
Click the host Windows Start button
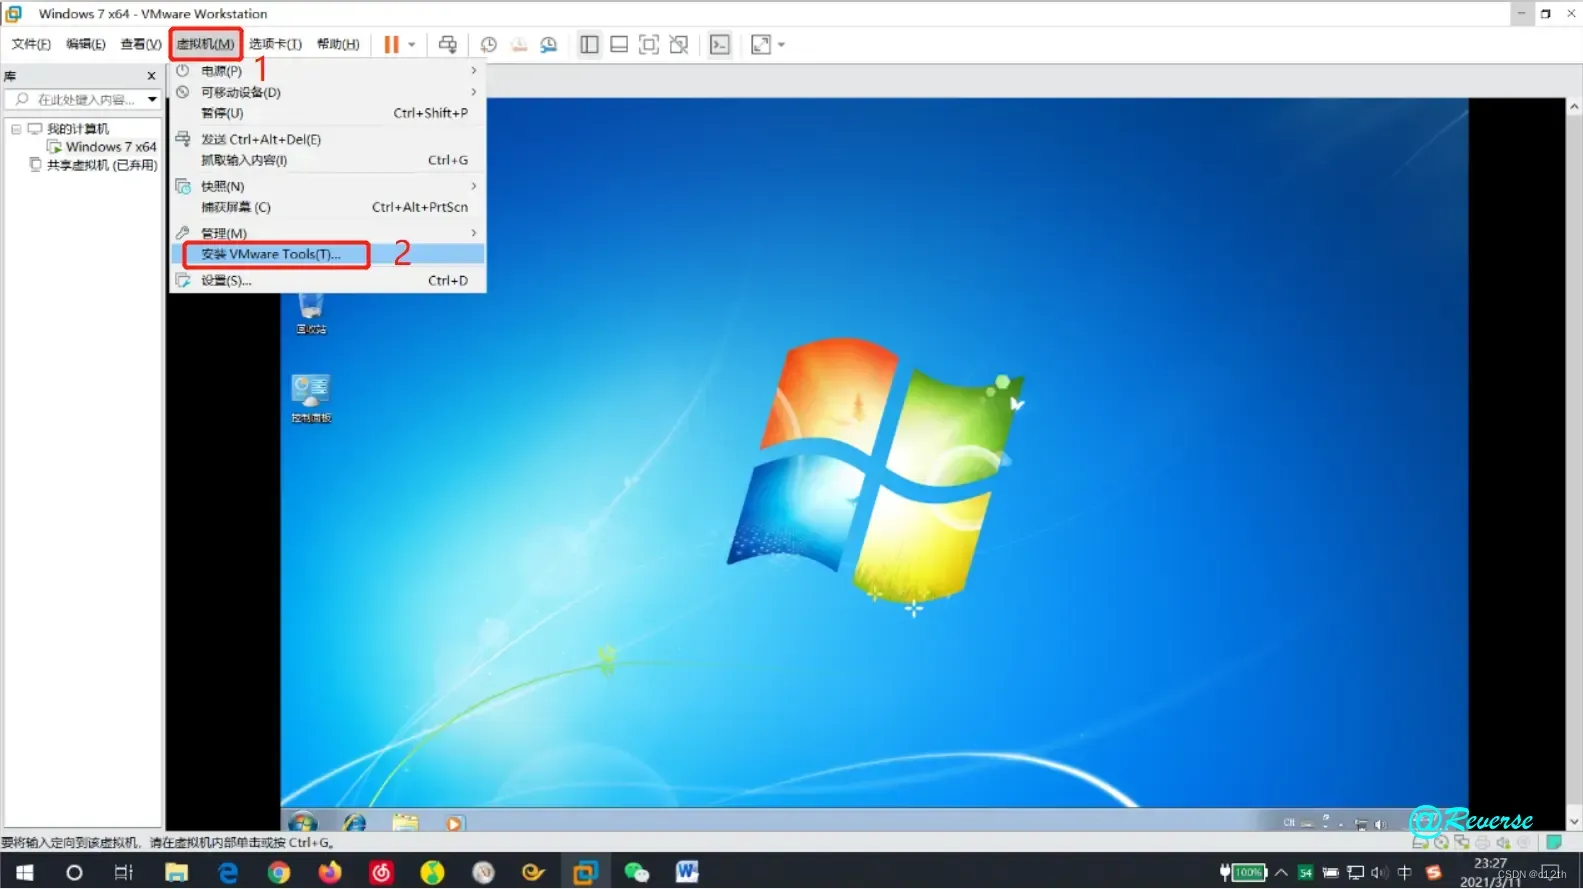point(25,873)
